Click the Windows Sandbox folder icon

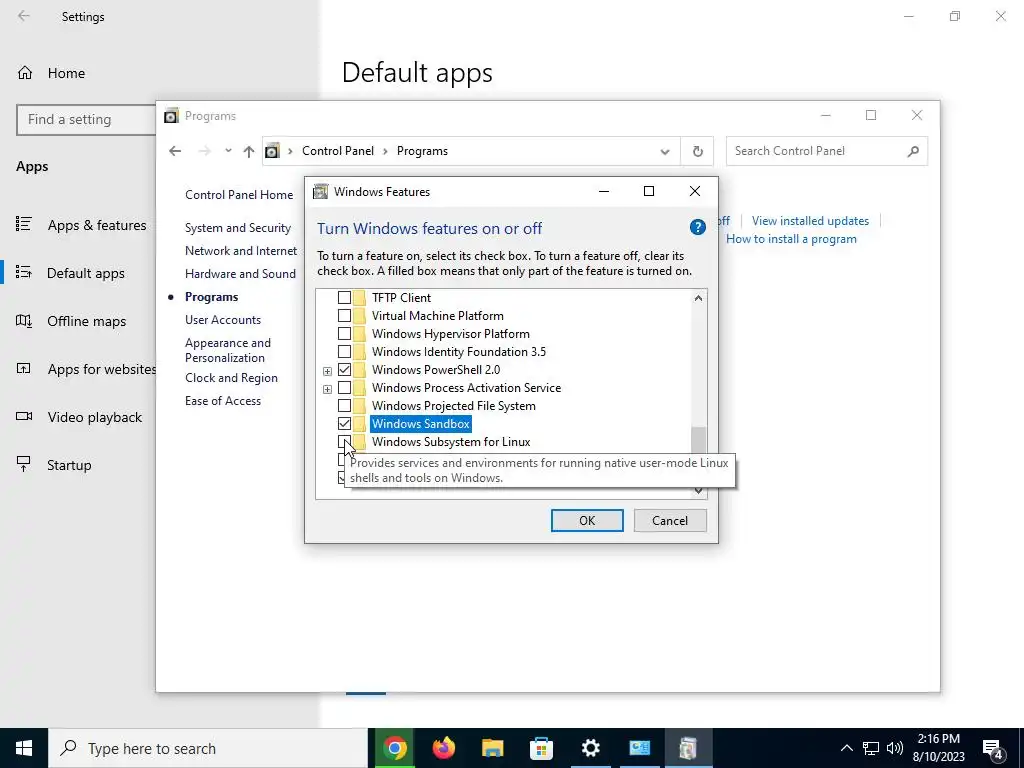(x=359, y=424)
